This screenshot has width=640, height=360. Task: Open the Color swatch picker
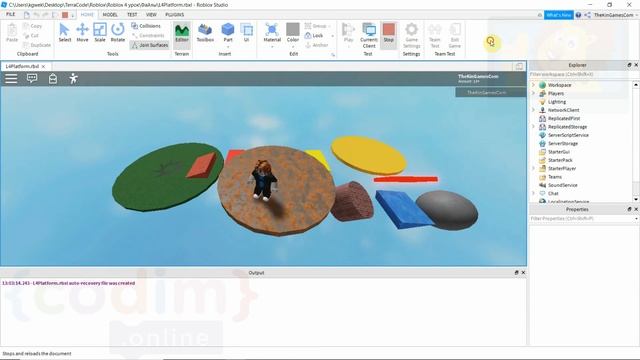[x=293, y=30]
